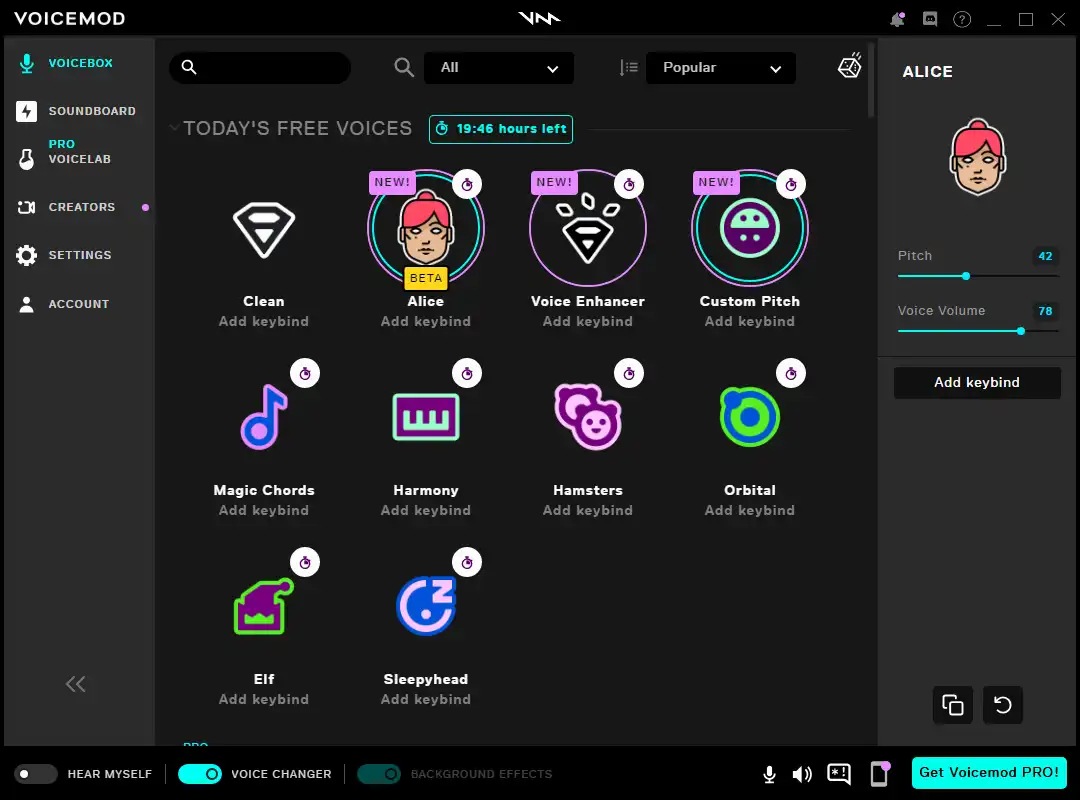Open the Discord link icon
Image resolution: width=1080 pixels, height=800 pixels.
click(930, 19)
